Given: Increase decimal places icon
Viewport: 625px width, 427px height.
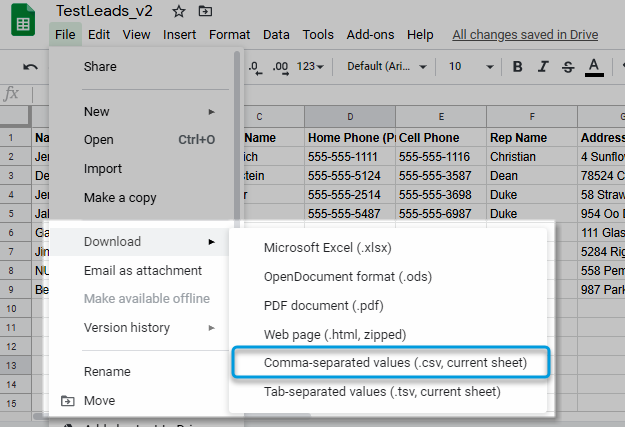Looking at the screenshot, I should (281, 67).
